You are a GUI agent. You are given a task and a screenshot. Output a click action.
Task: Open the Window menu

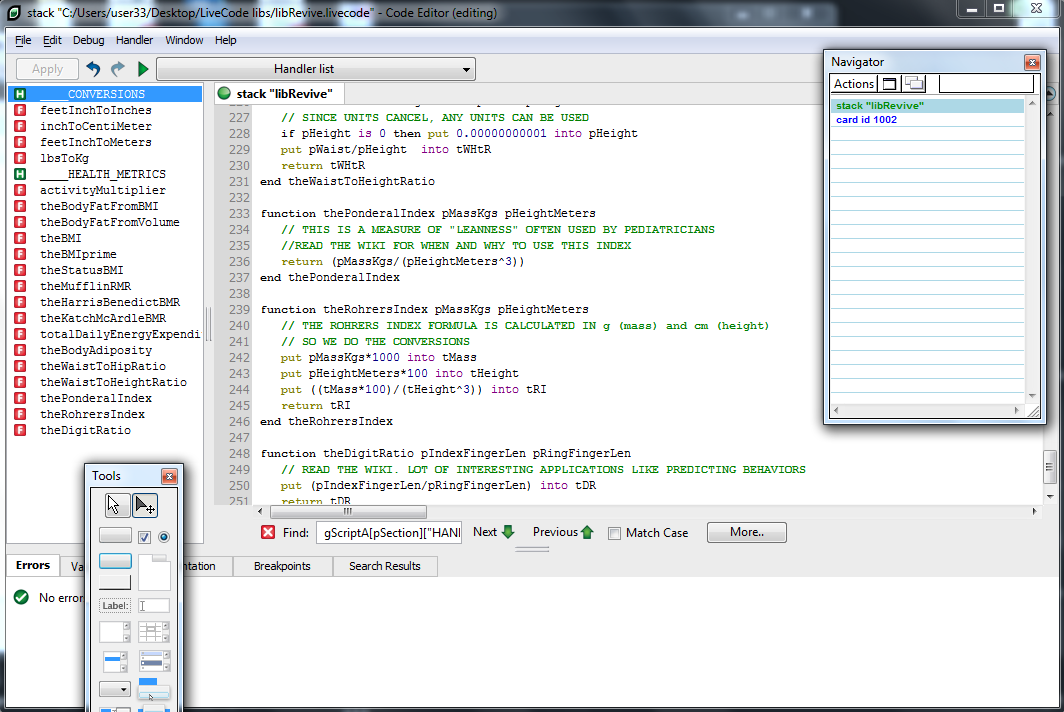(x=184, y=40)
